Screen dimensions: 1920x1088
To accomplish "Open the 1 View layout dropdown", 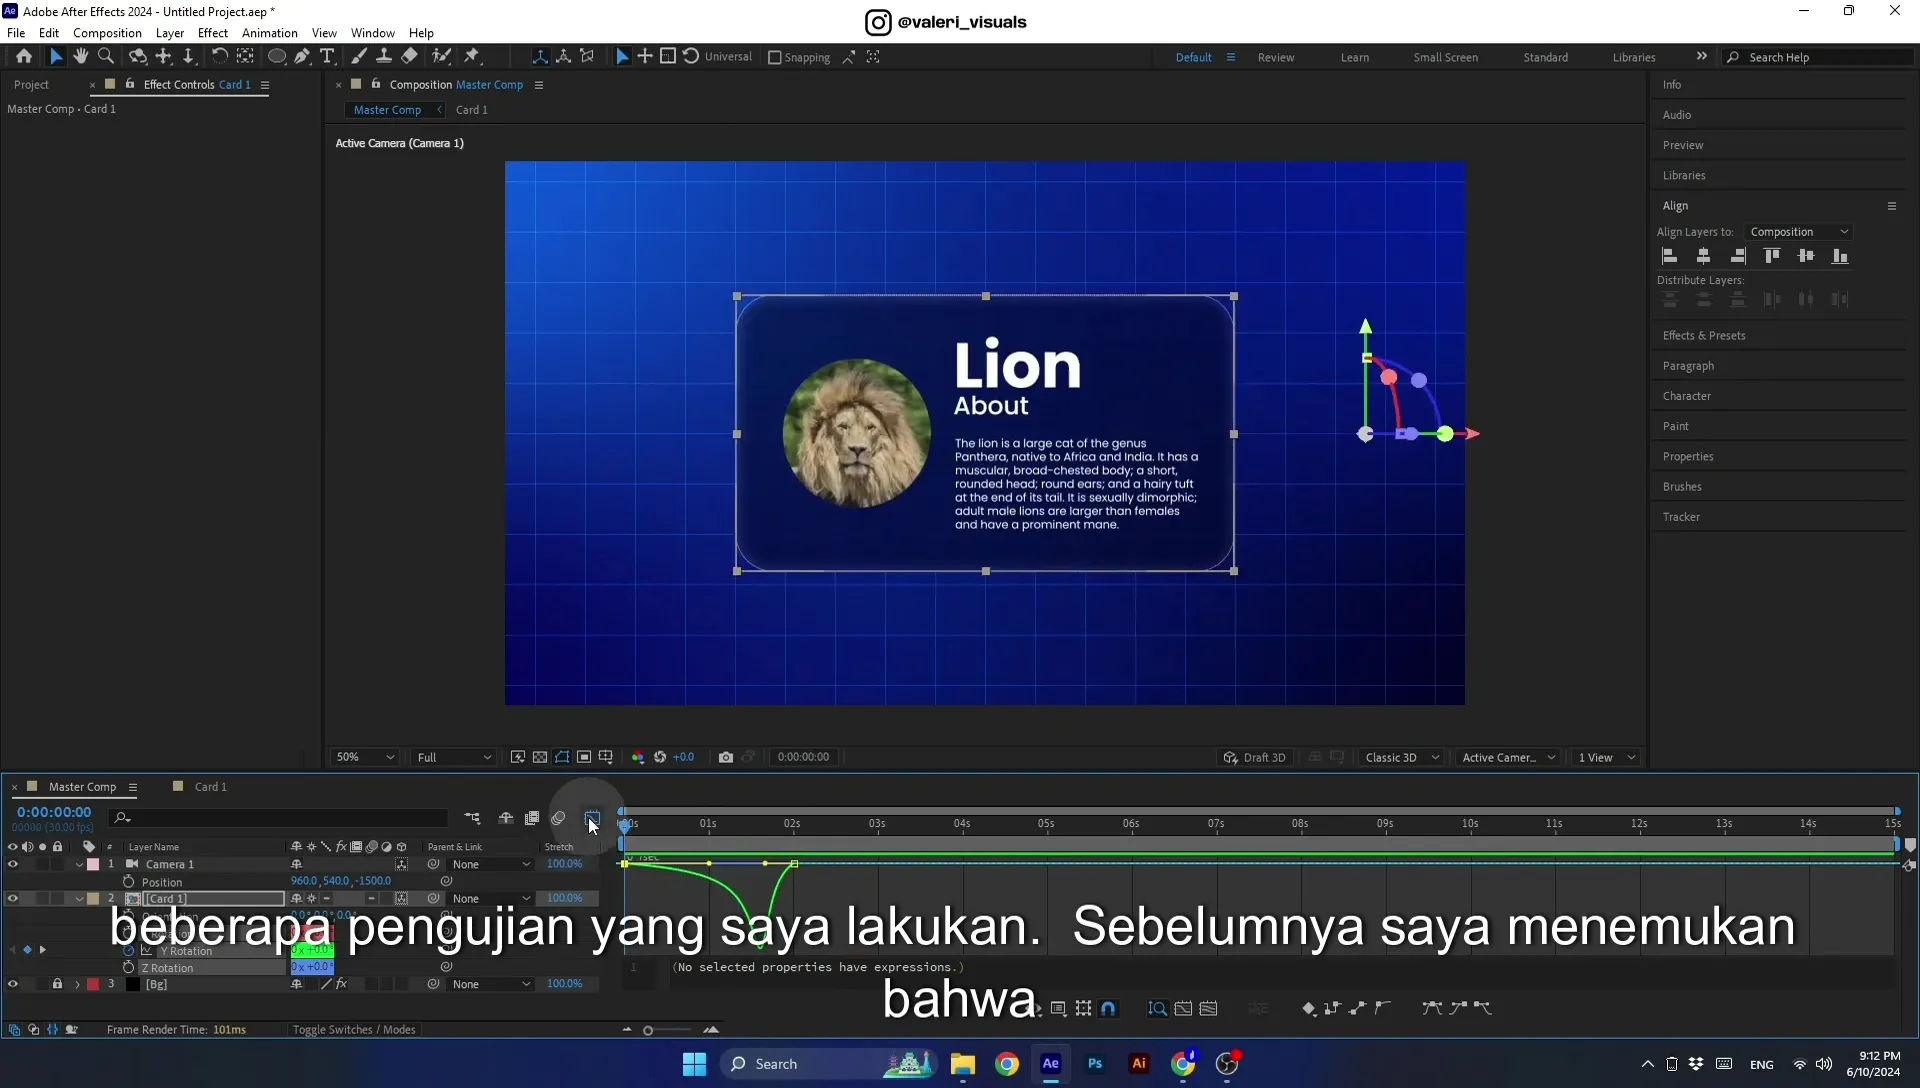I will [x=1606, y=757].
